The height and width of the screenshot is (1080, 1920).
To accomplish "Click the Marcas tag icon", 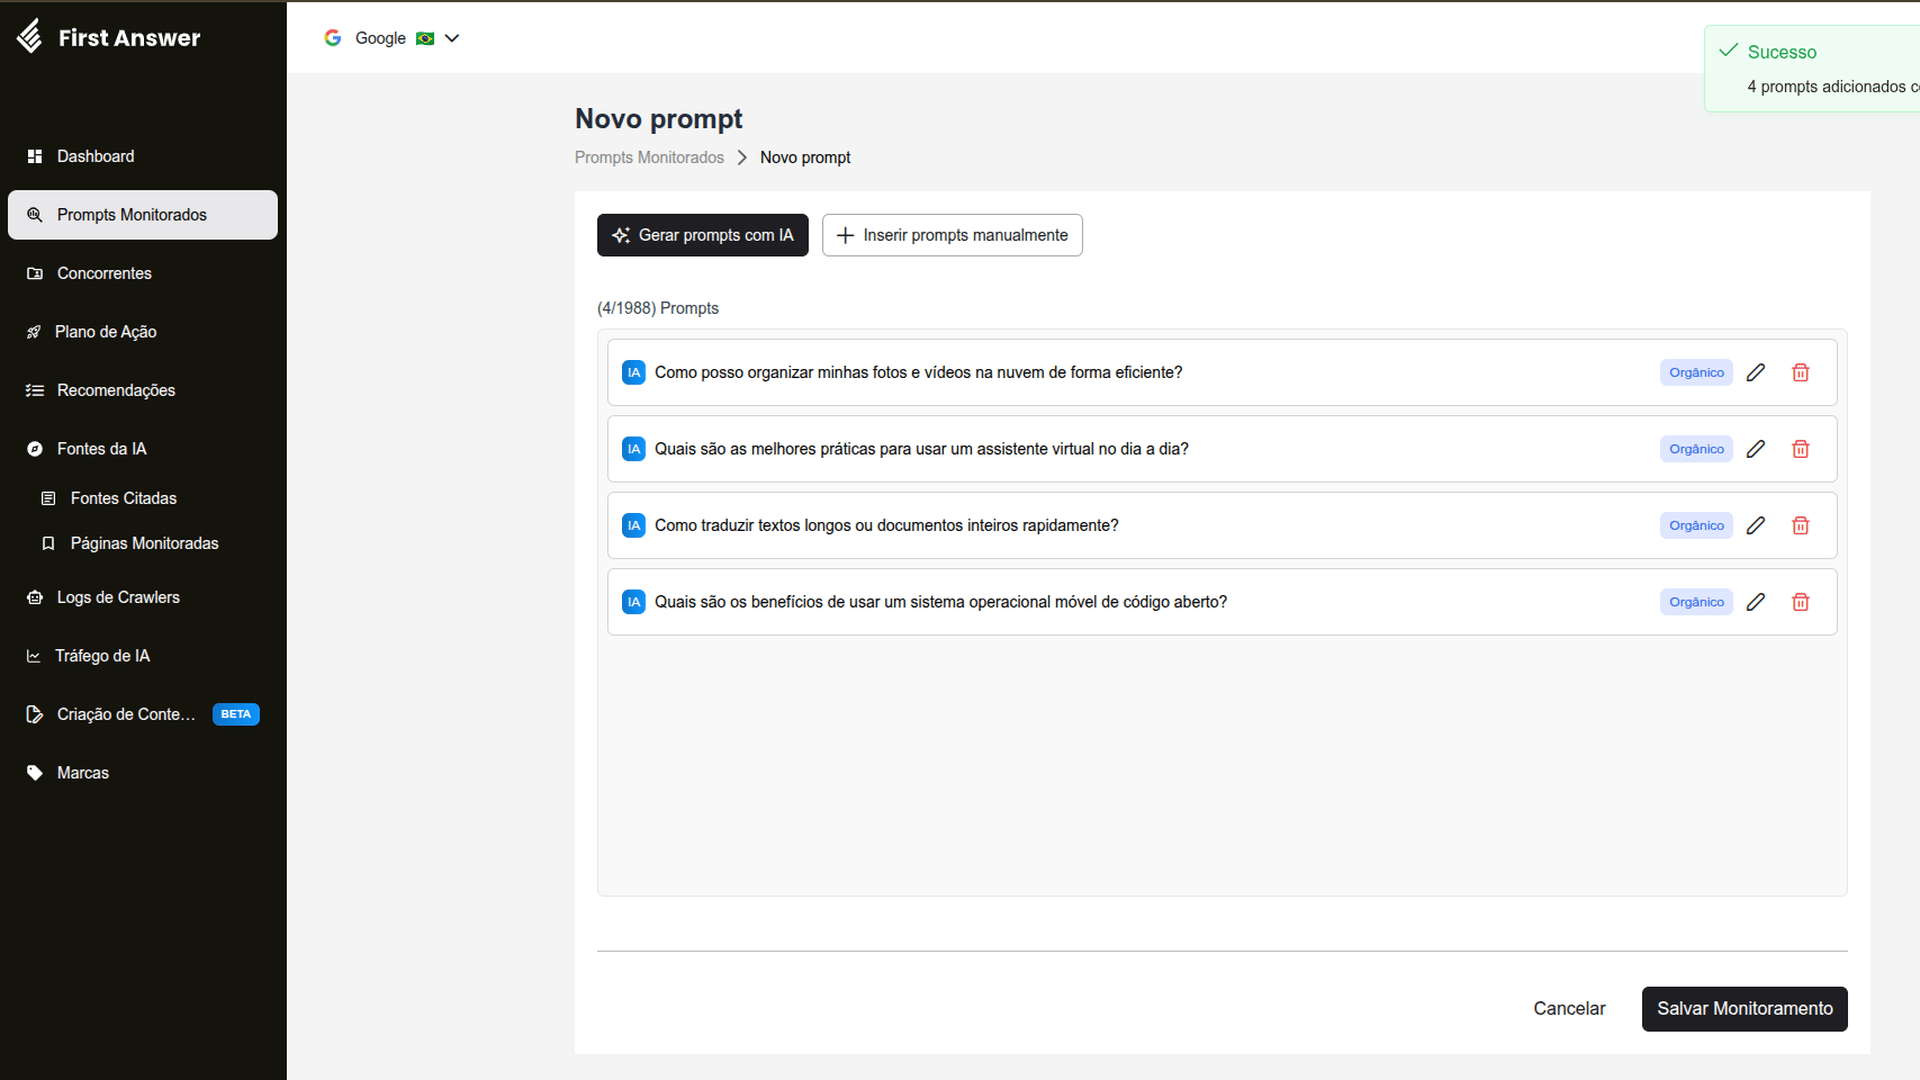I will pos(35,773).
